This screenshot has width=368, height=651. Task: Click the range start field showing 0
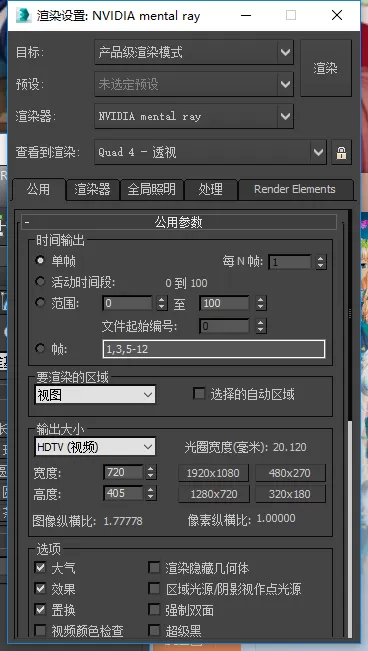(128, 303)
